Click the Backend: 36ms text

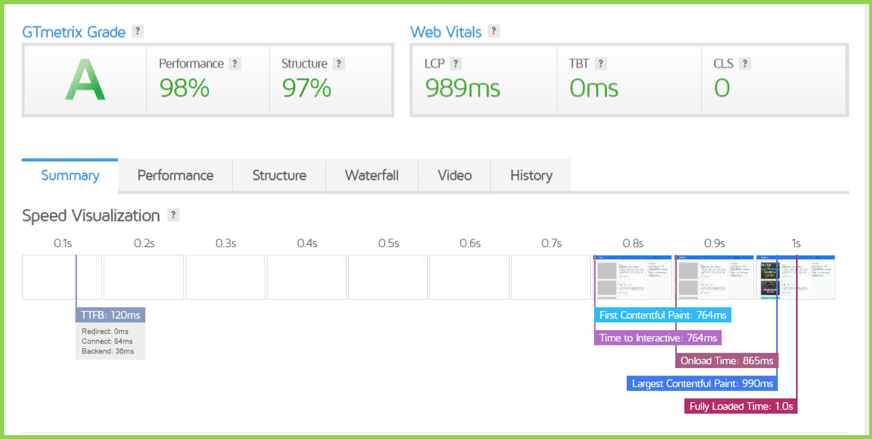(107, 352)
